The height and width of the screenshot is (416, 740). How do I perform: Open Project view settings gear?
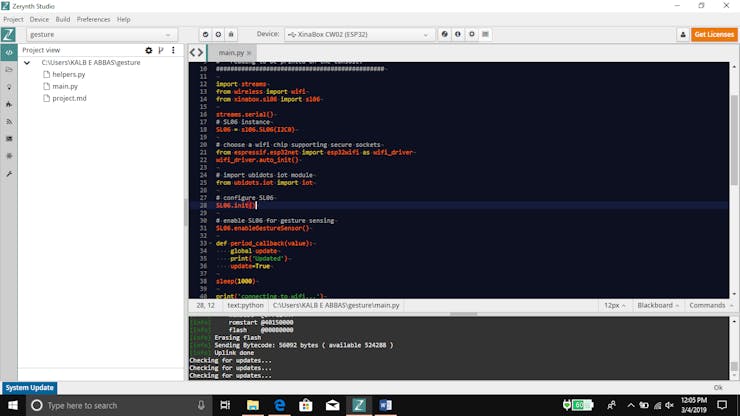pyautogui.click(x=149, y=50)
